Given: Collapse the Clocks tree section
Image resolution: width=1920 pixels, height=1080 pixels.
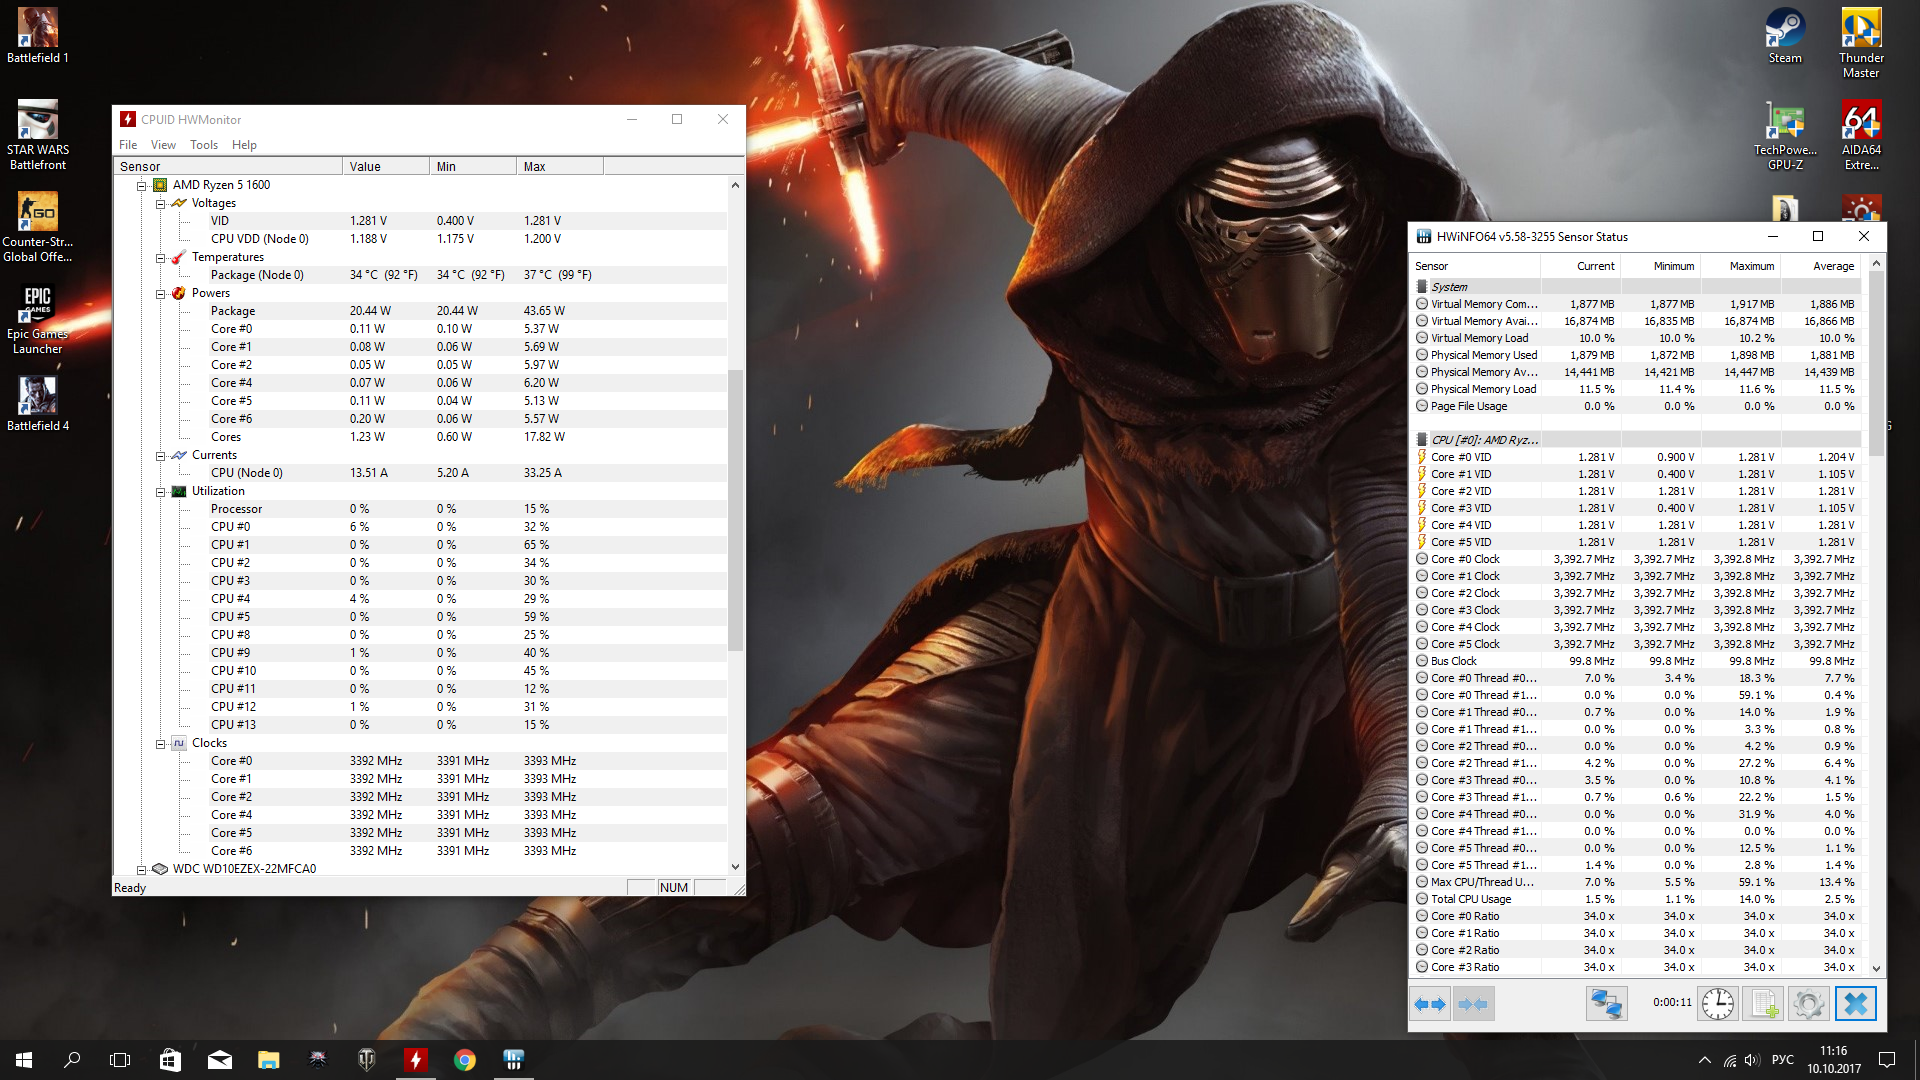Looking at the screenshot, I should pos(160,743).
